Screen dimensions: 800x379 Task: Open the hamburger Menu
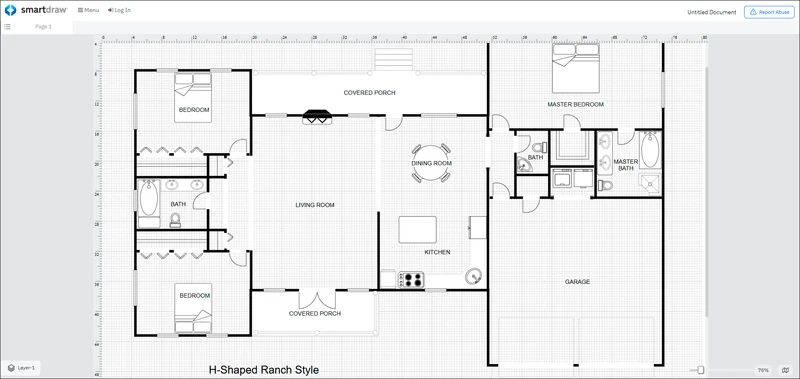point(88,10)
